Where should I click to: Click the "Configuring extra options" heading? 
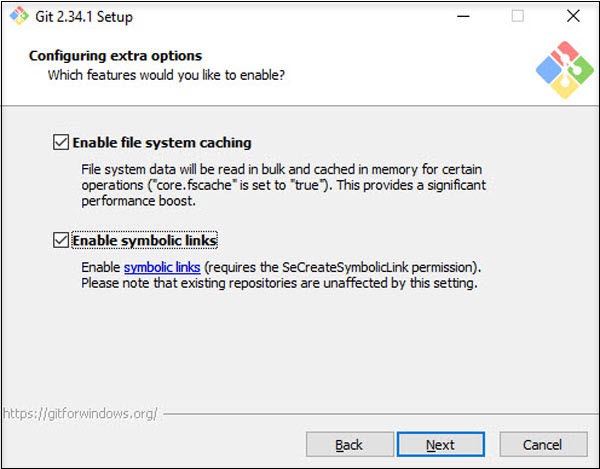tap(115, 56)
